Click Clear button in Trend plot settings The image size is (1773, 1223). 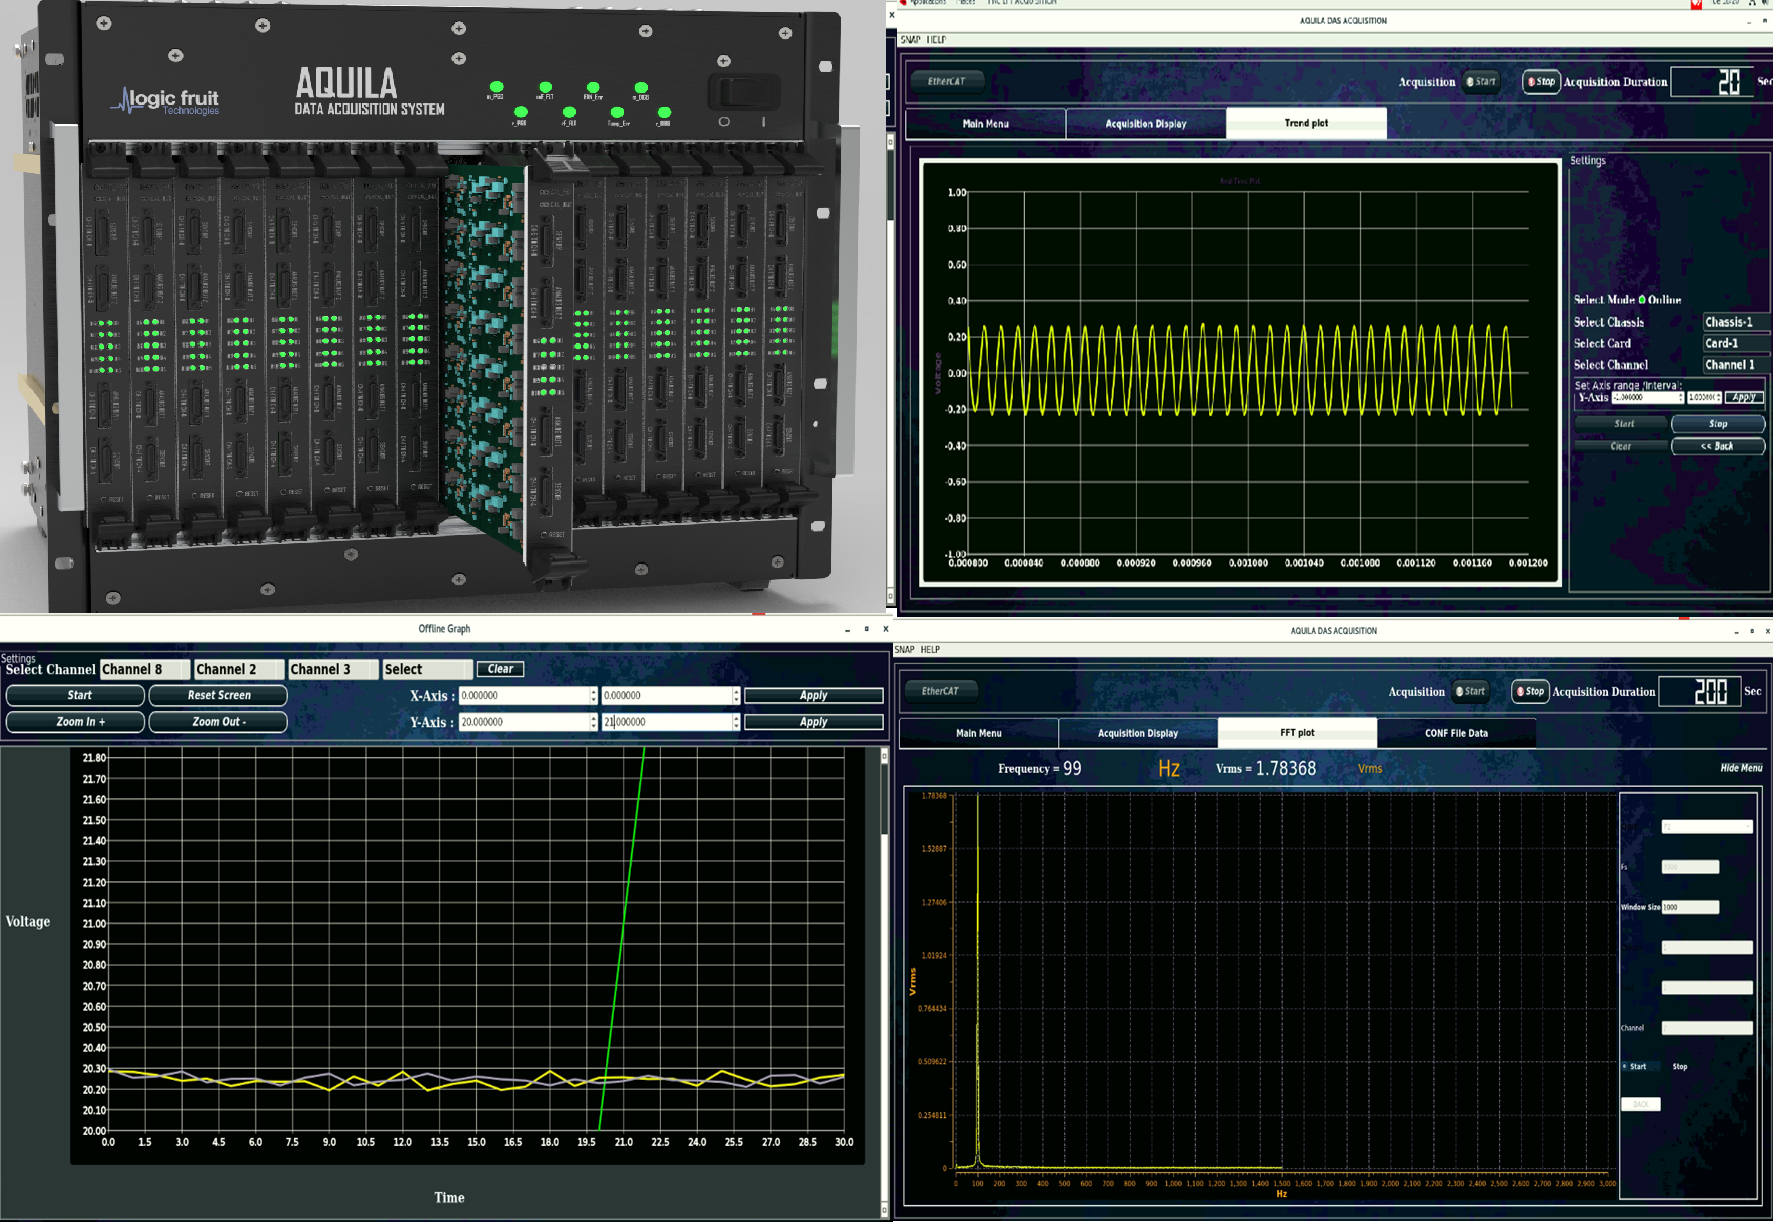(1621, 446)
